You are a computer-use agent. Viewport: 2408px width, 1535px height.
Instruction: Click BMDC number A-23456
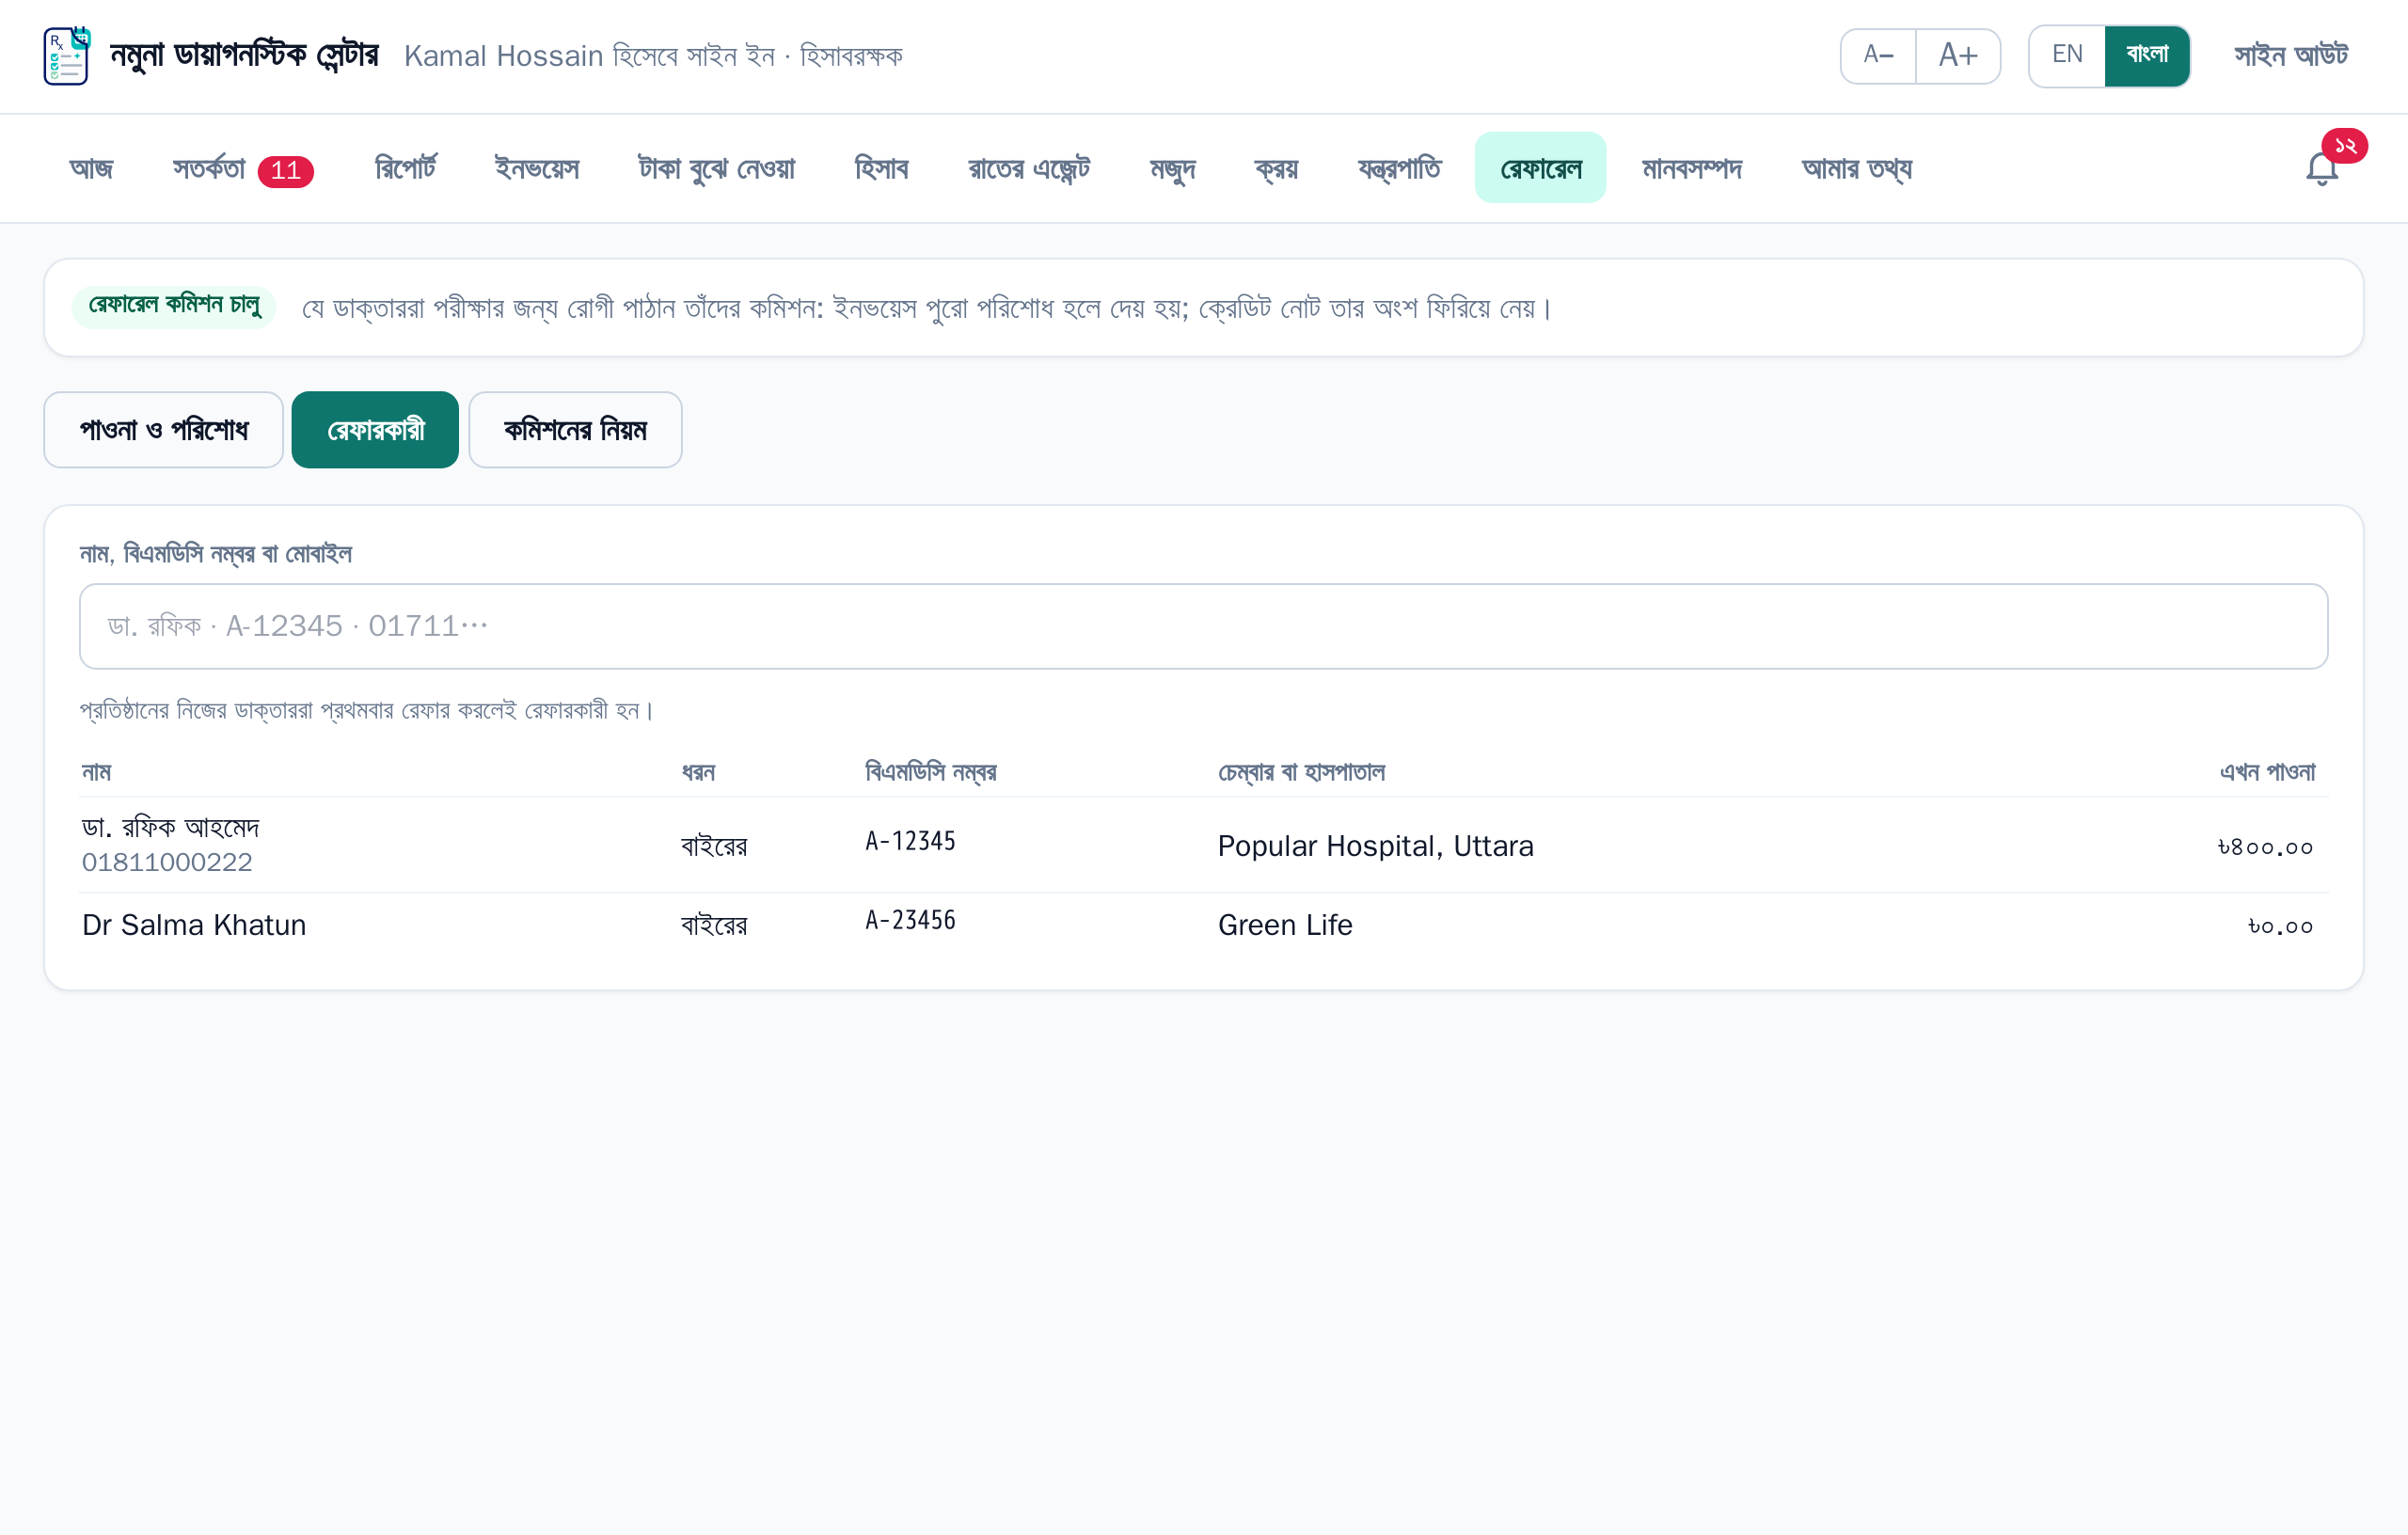click(910, 920)
